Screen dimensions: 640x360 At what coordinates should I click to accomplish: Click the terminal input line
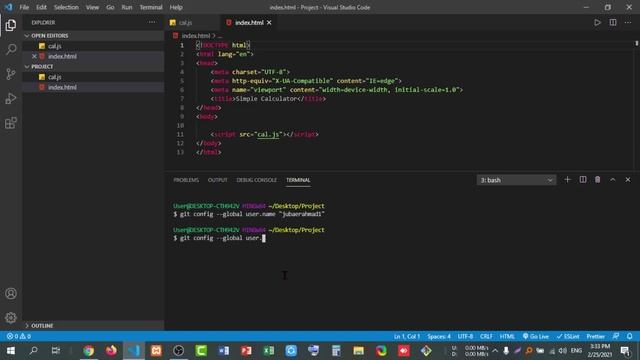pyautogui.click(x=220, y=238)
